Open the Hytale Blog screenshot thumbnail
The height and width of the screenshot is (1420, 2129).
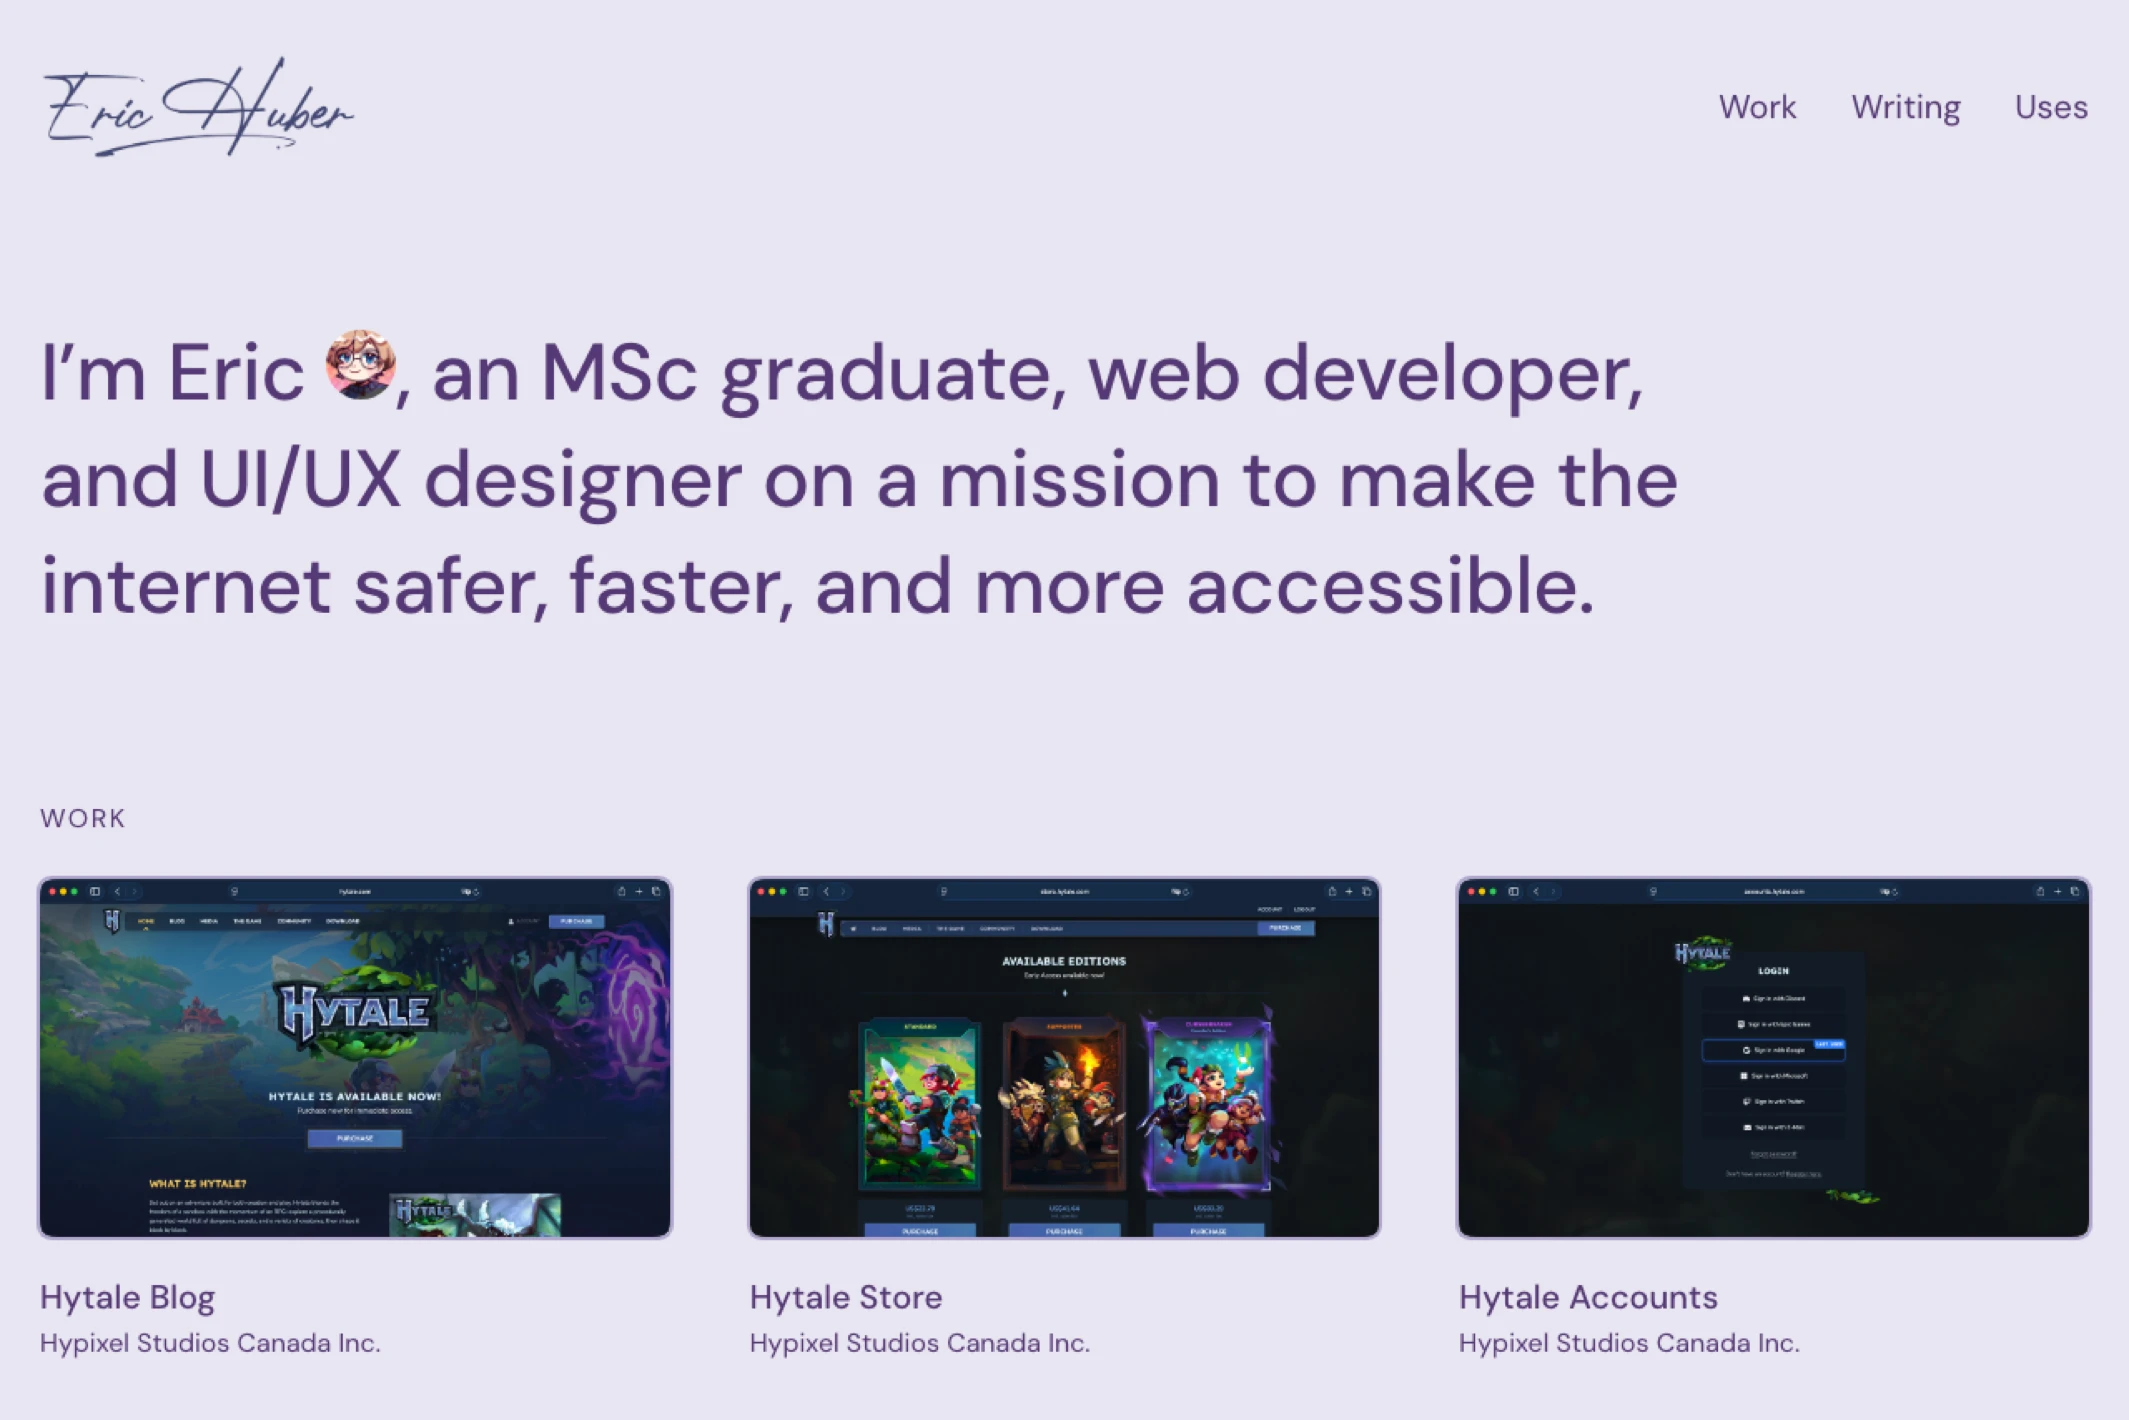(355, 1058)
